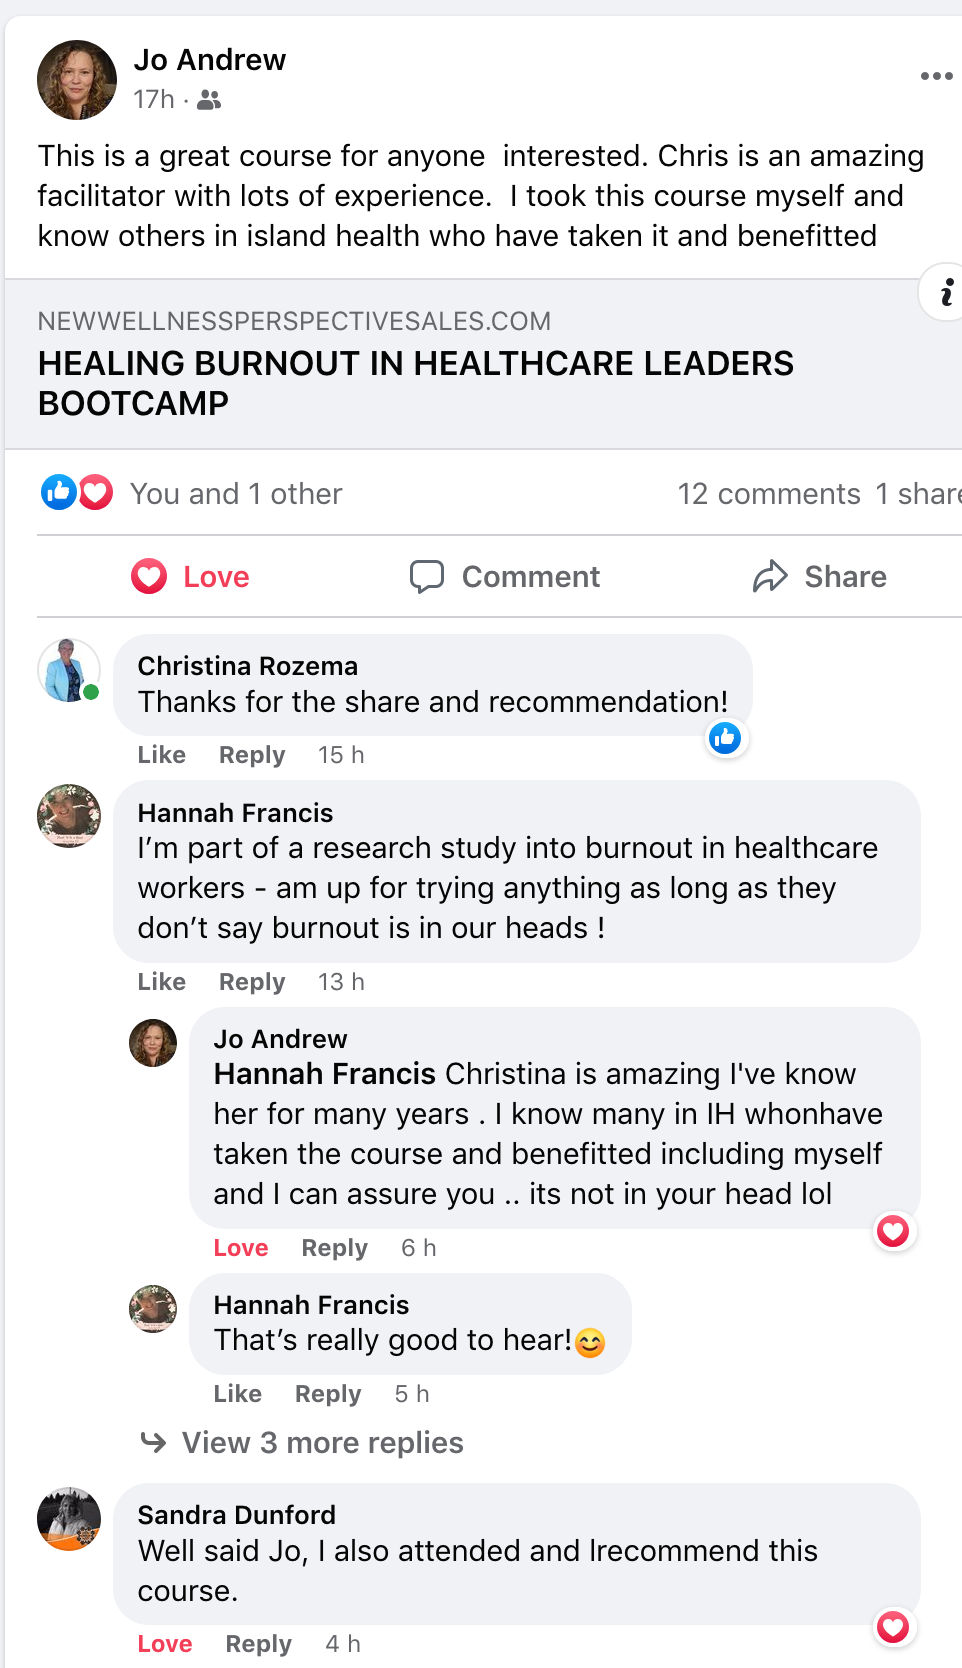Reply to Christina Rozema's comment
962x1668 pixels.
pyautogui.click(x=252, y=755)
